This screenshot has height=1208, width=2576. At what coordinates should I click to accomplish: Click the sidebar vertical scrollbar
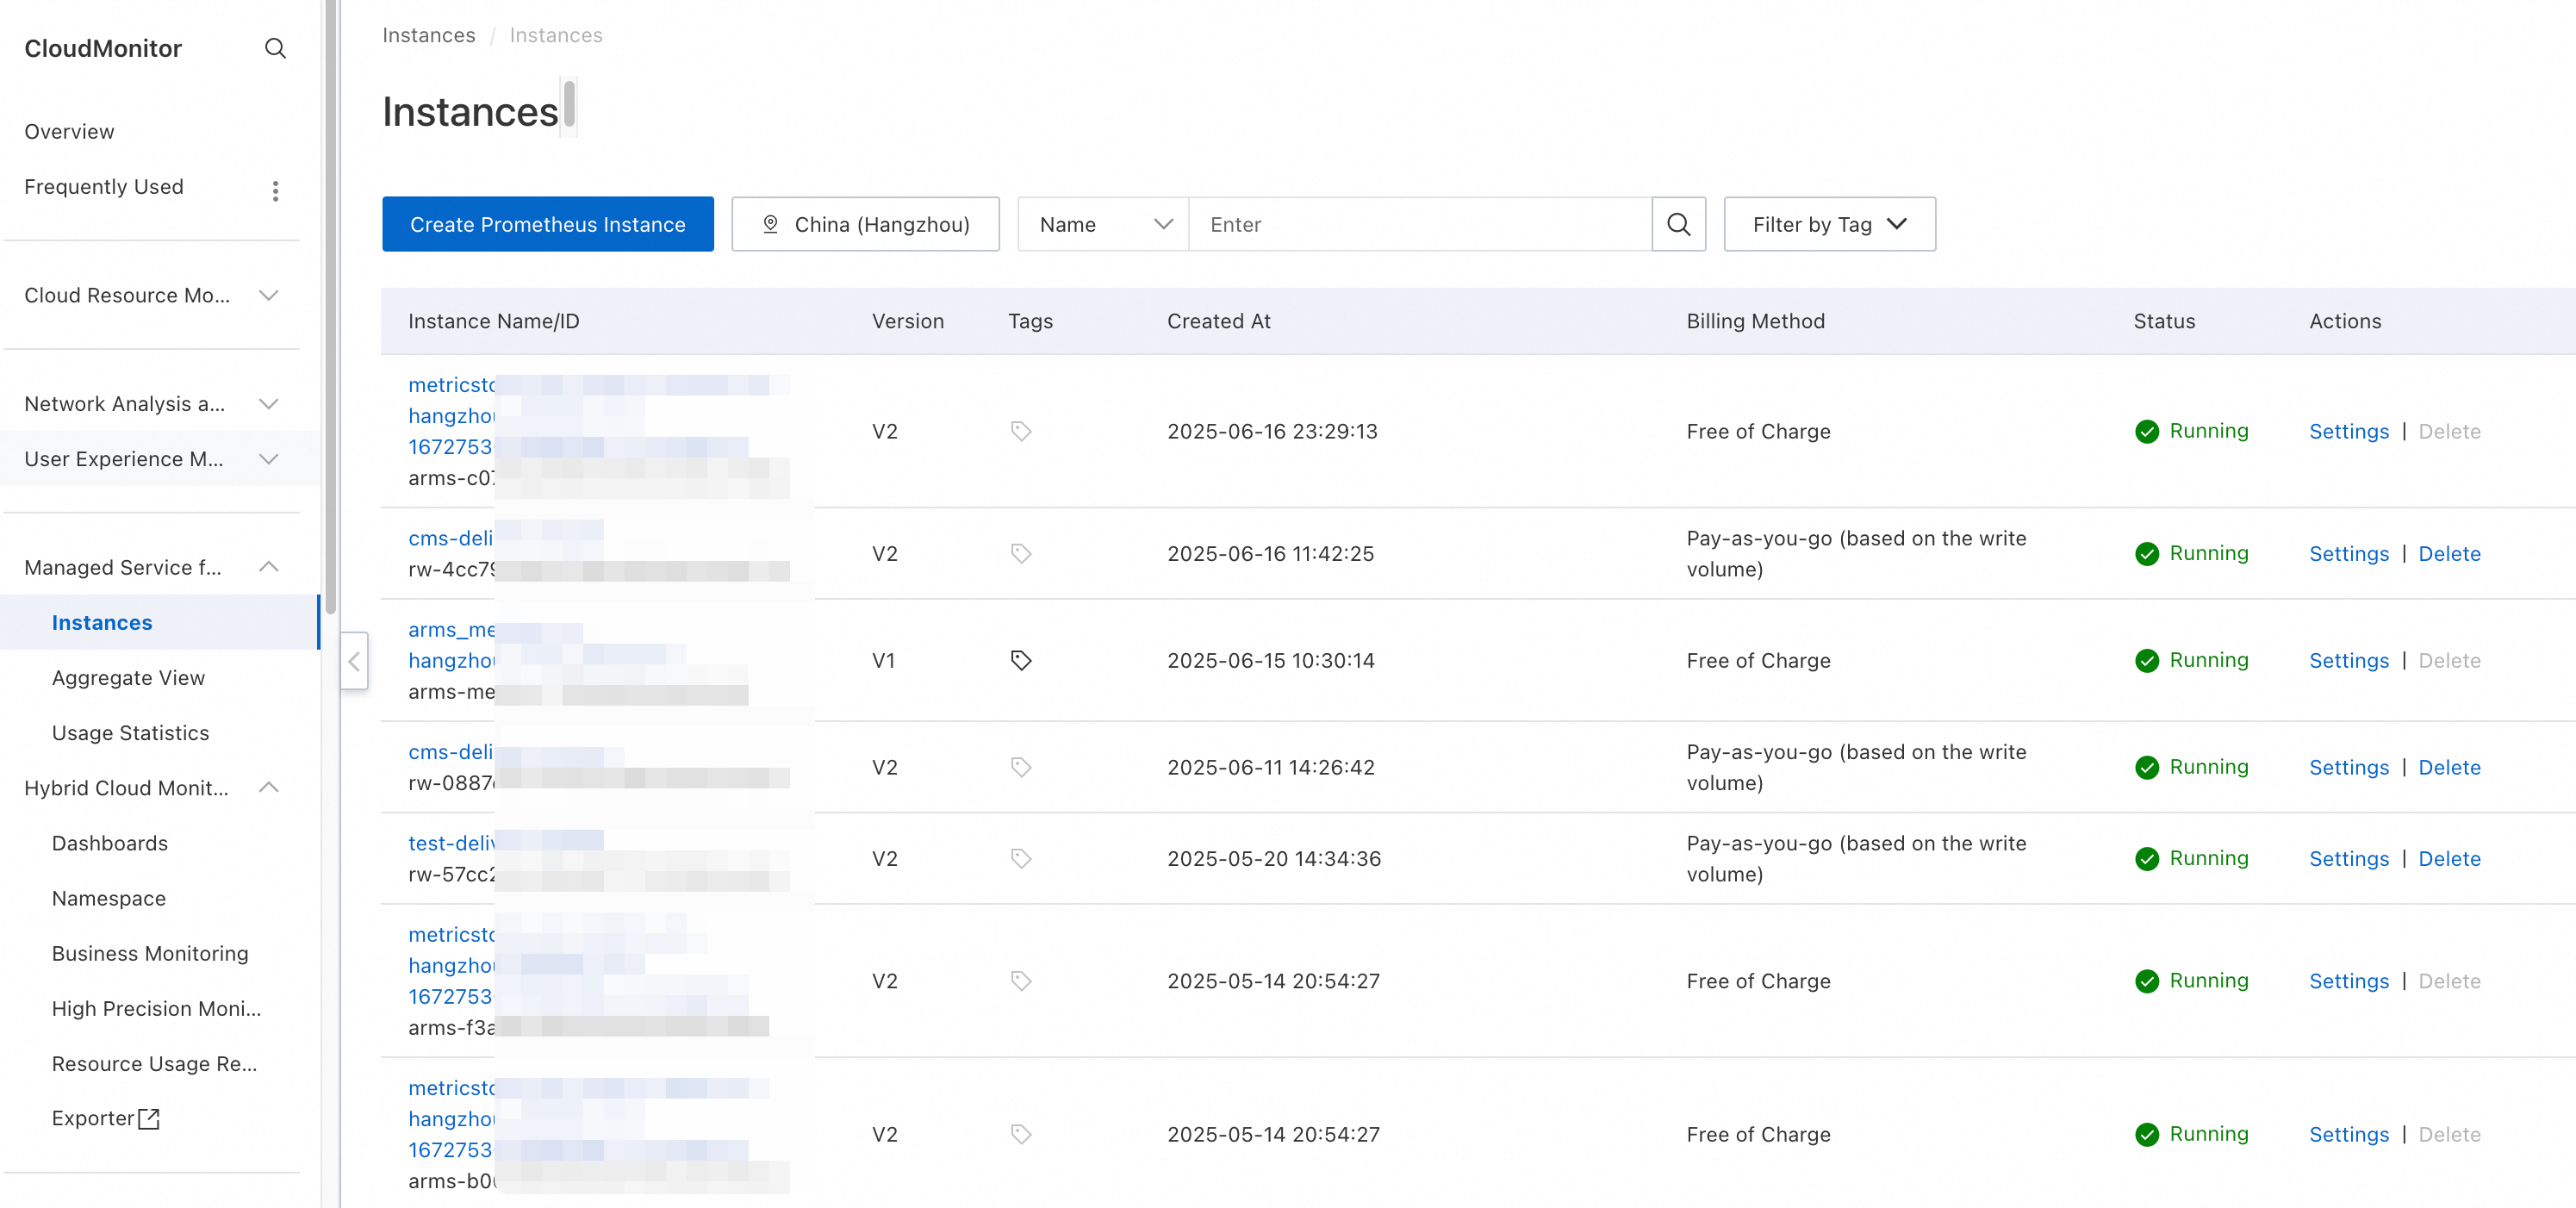[x=330, y=300]
